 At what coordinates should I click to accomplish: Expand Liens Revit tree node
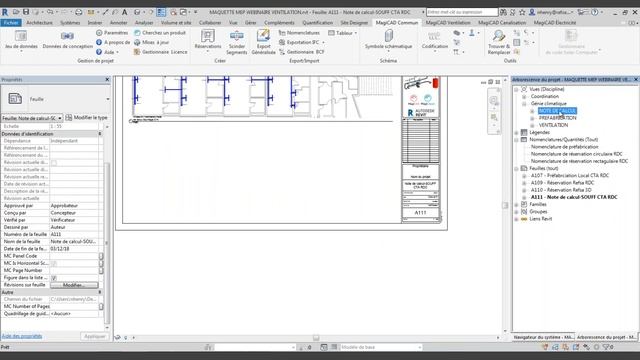pyautogui.click(x=516, y=219)
